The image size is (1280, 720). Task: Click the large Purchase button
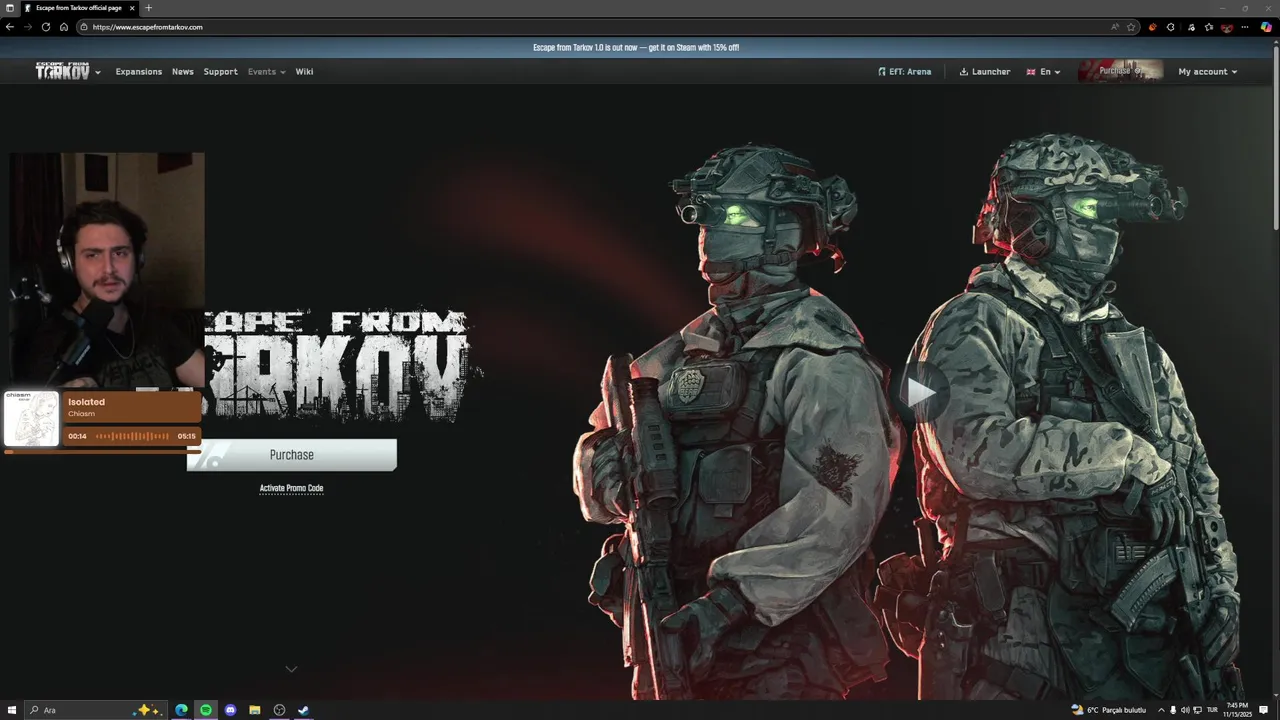coord(292,455)
